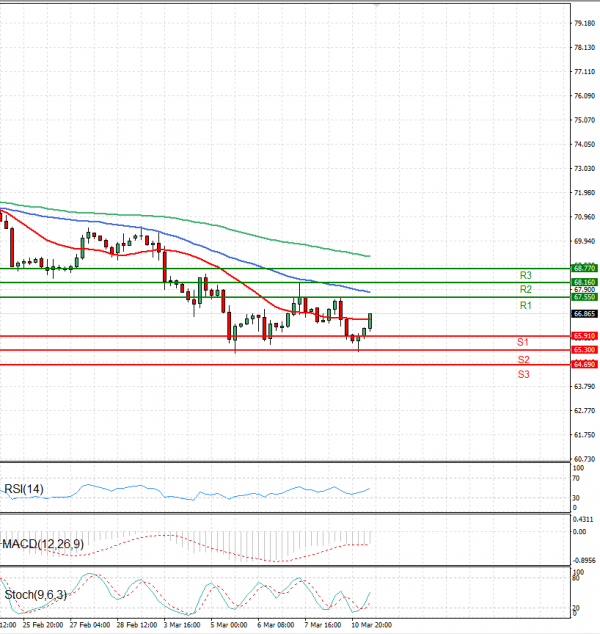Click the 65.300 red price tag
This screenshot has width=600, height=634.
pos(584,350)
